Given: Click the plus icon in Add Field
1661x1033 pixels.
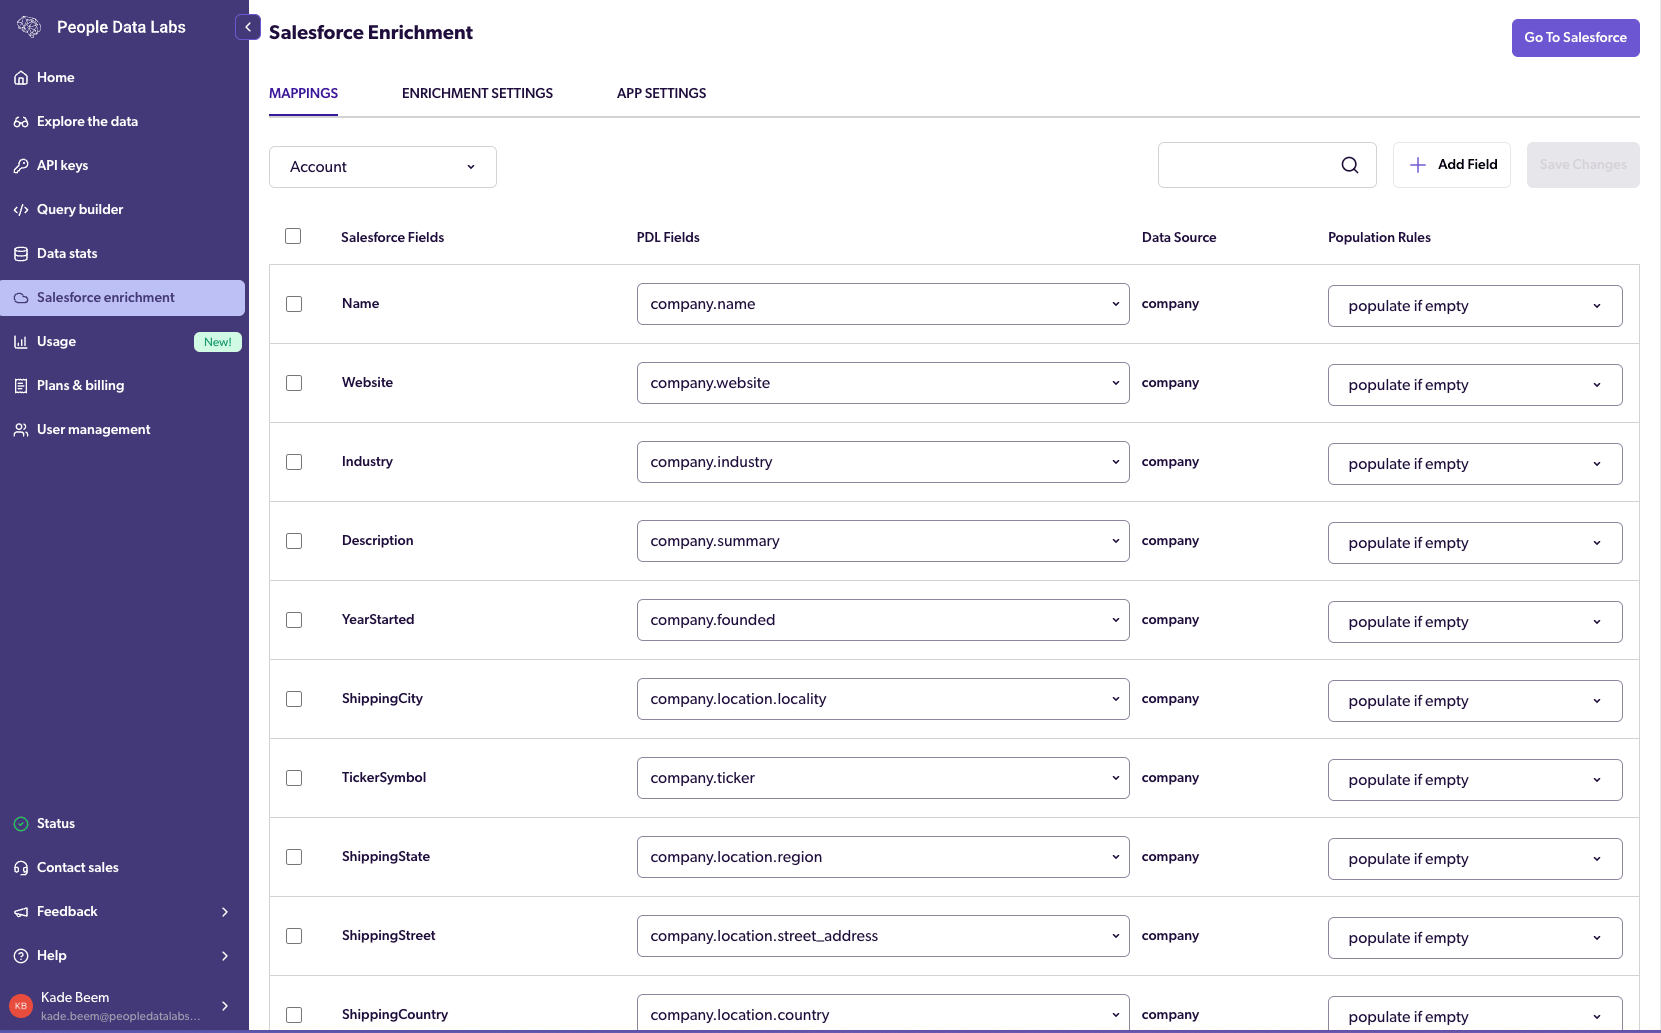Looking at the screenshot, I should click(x=1417, y=165).
